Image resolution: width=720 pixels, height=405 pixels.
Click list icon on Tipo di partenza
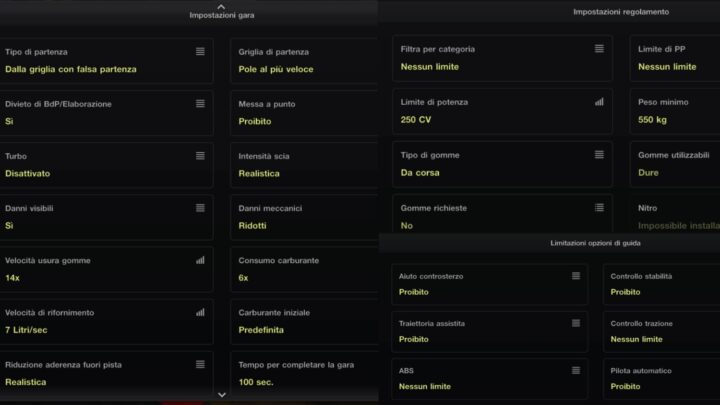click(200, 51)
